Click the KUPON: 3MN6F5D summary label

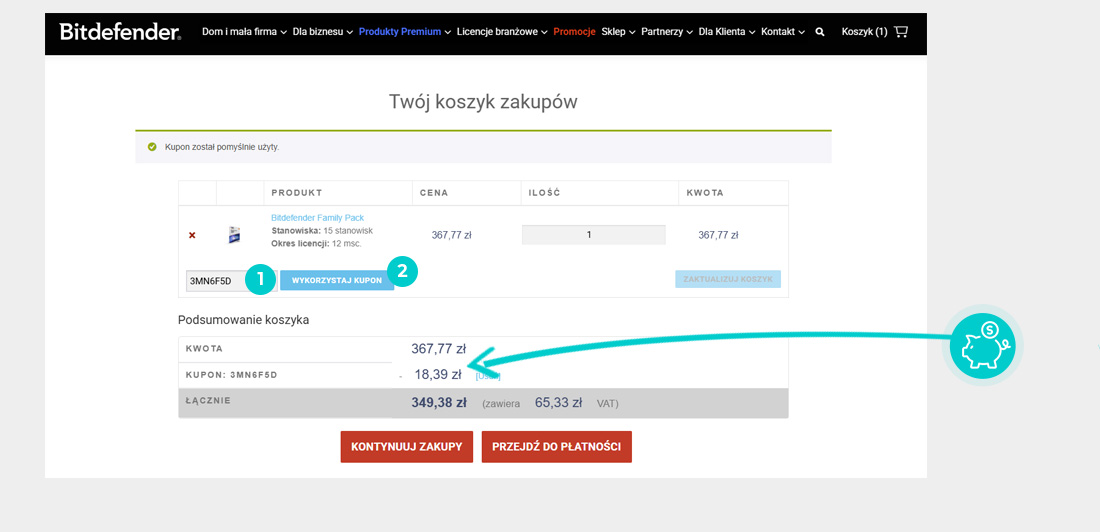pyautogui.click(x=232, y=375)
